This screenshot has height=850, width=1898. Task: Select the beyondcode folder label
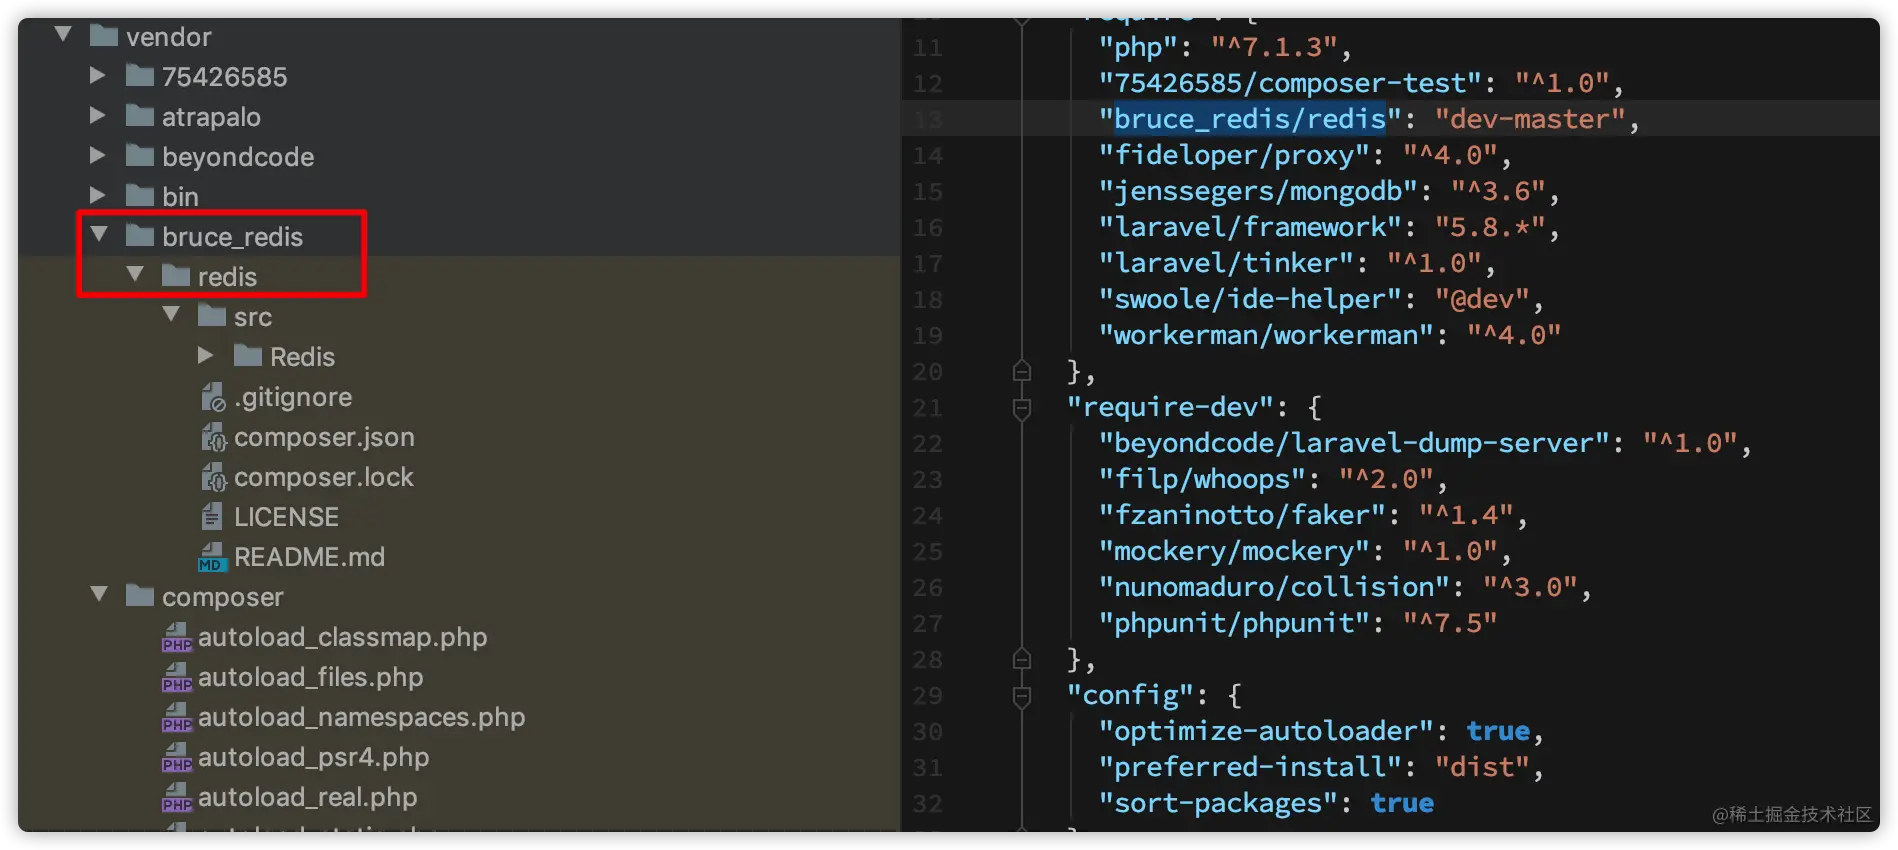point(238,157)
